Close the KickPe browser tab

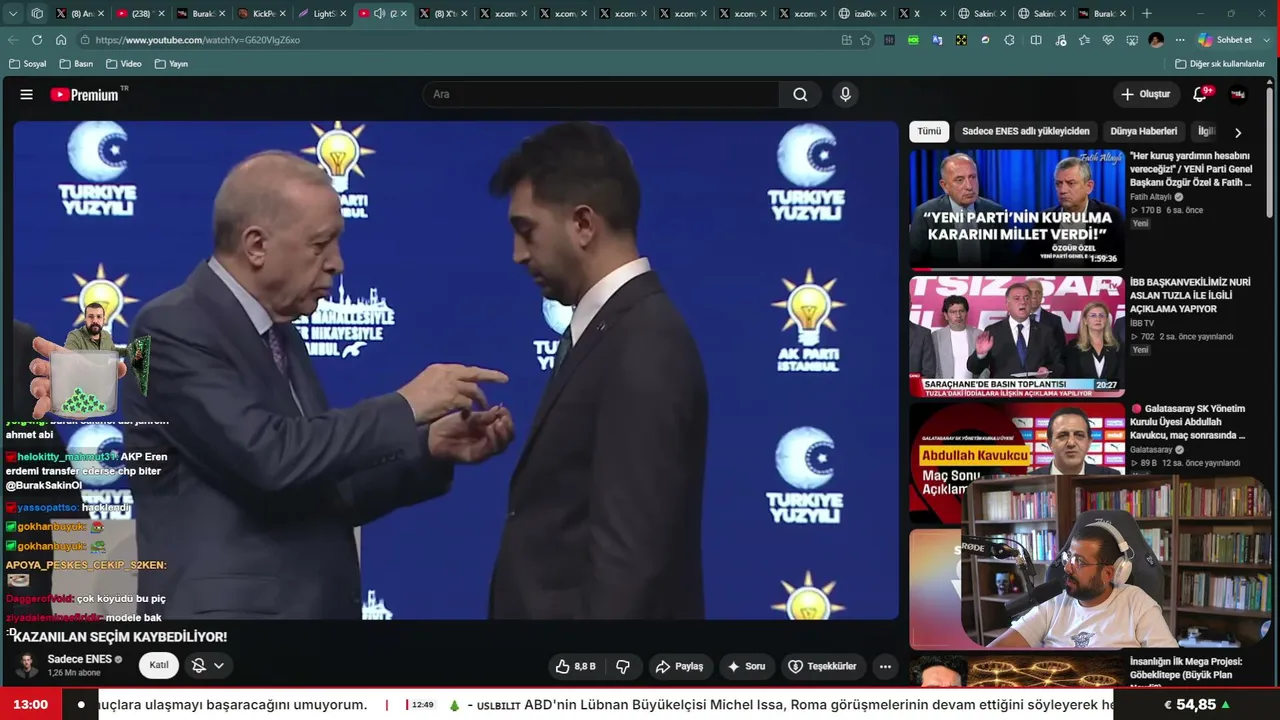(x=282, y=14)
